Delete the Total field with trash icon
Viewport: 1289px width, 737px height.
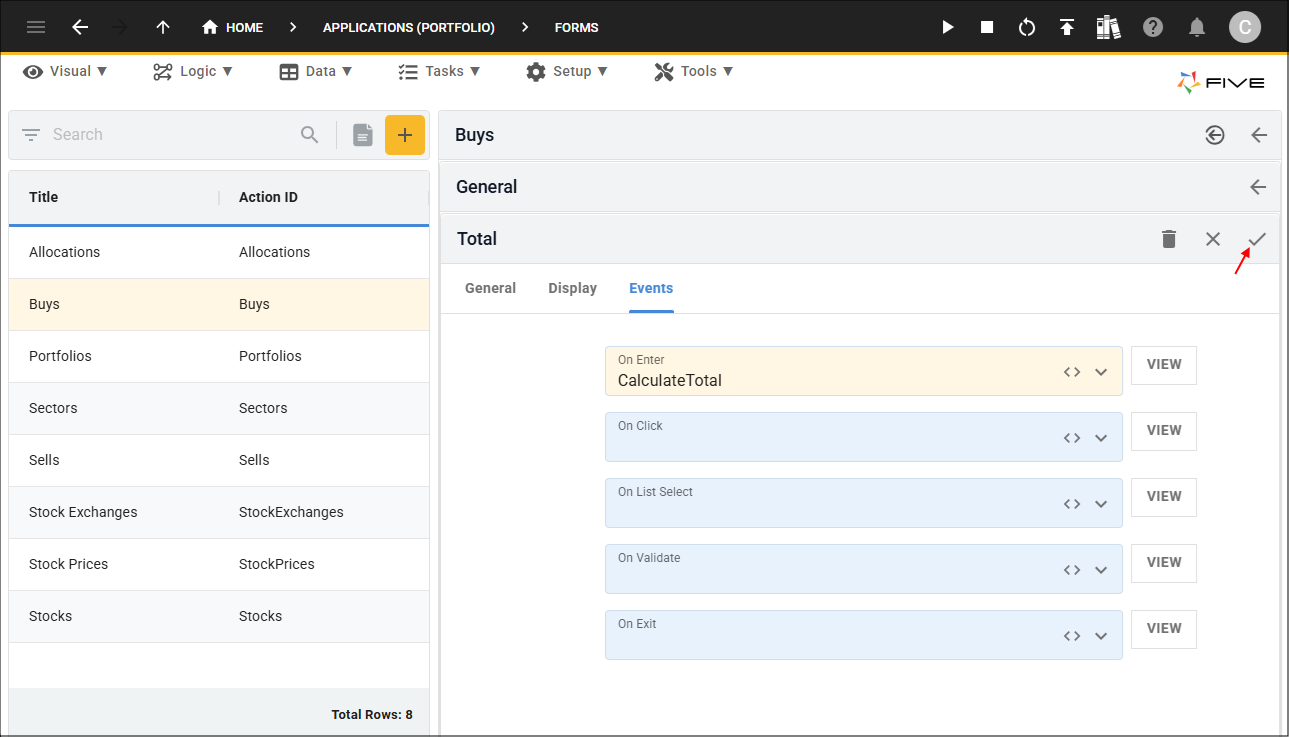(x=1169, y=239)
